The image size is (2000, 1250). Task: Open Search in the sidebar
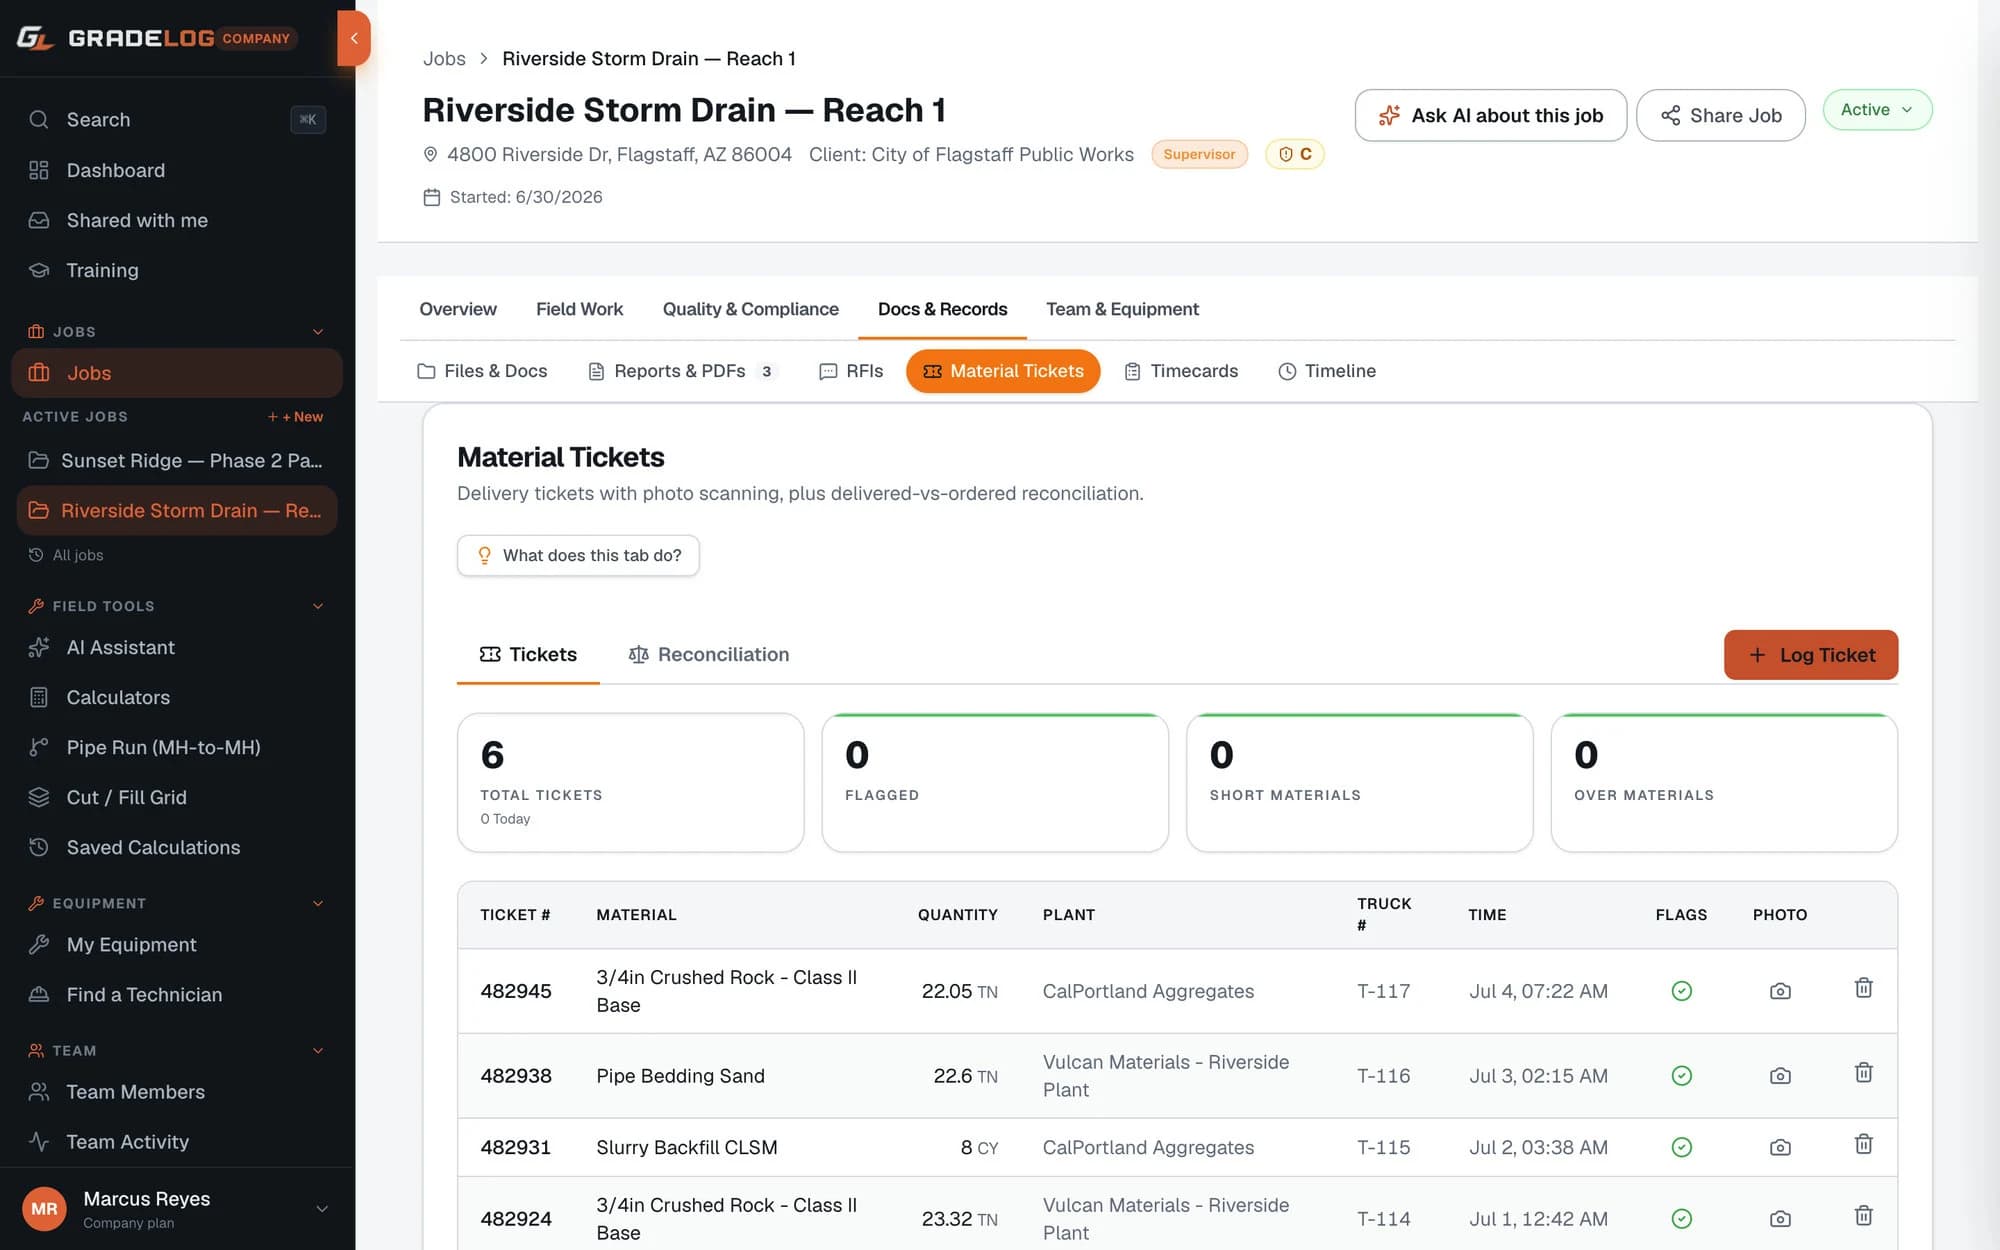[177, 119]
